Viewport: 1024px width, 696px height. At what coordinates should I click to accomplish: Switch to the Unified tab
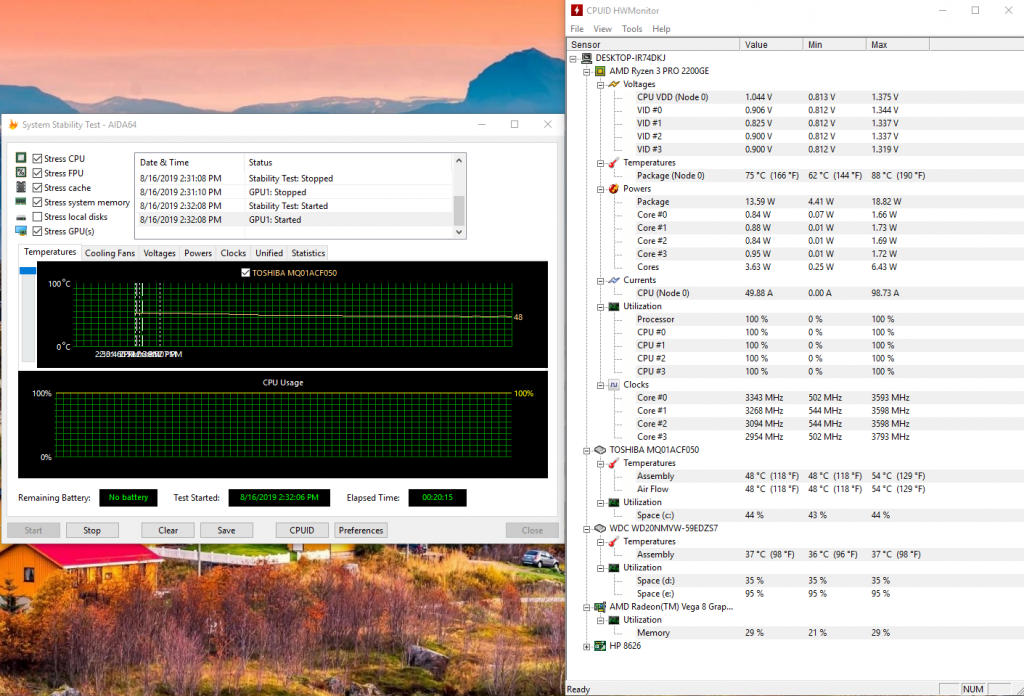point(268,253)
